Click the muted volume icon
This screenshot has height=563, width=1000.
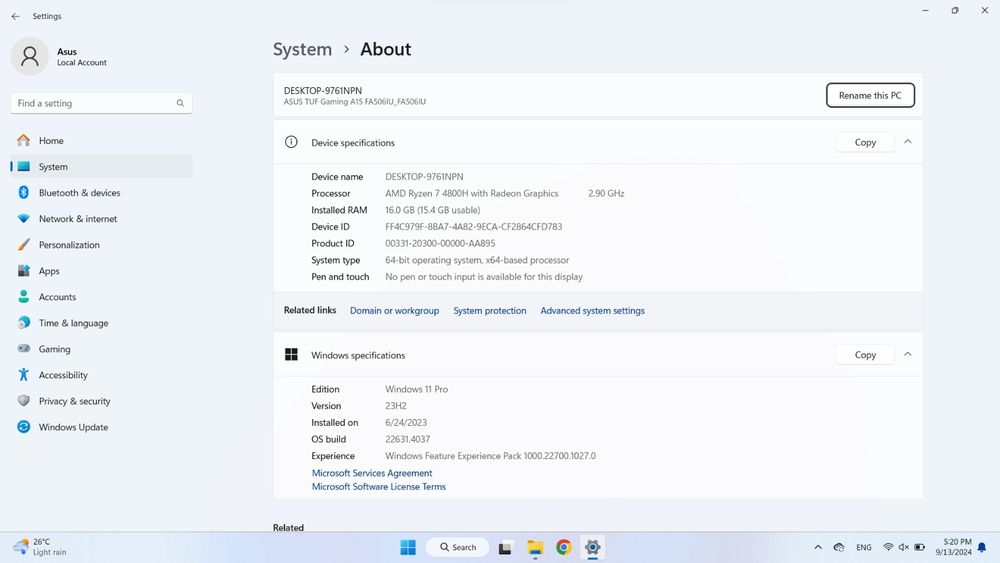tap(904, 547)
